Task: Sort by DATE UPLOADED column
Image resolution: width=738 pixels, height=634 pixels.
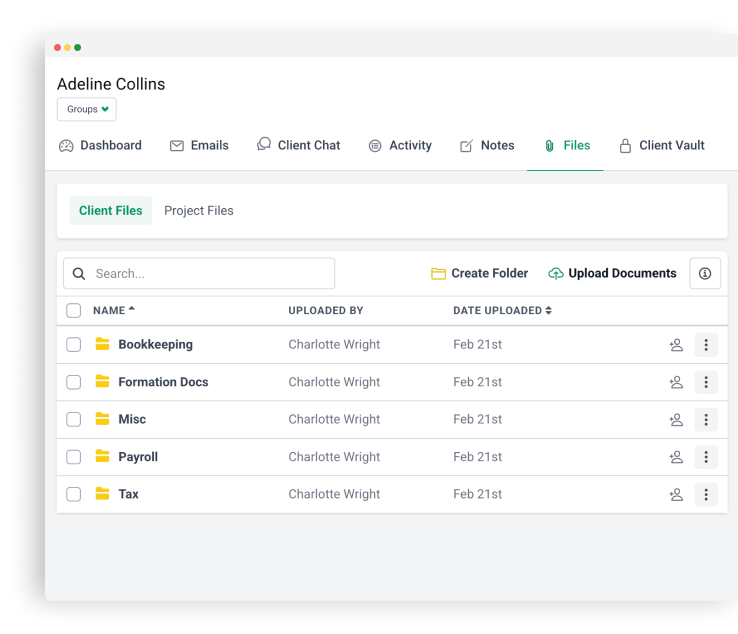Action: [502, 311]
